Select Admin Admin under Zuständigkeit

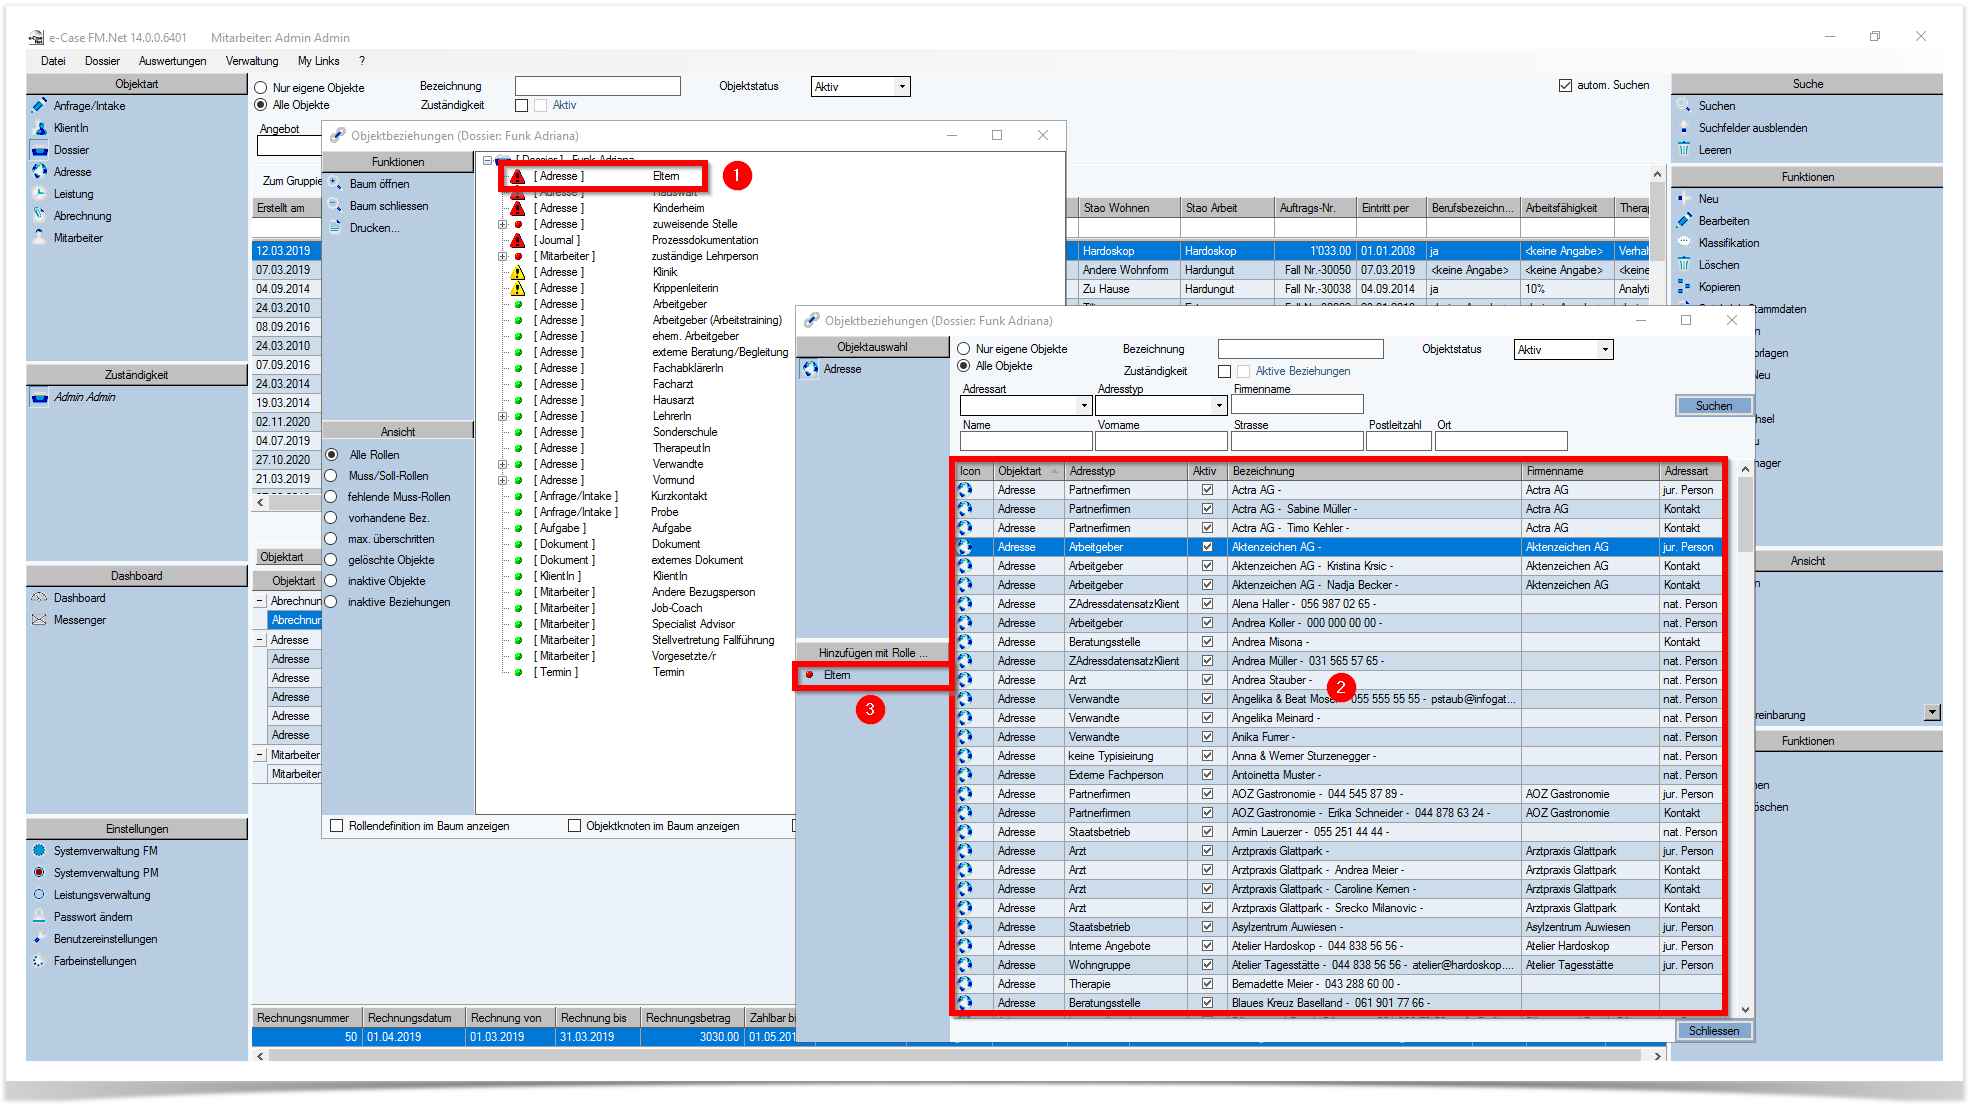click(85, 397)
